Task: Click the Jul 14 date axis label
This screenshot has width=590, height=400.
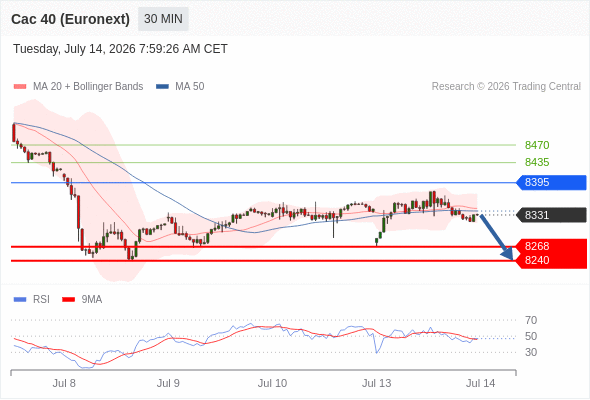Action: coord(481,383)
